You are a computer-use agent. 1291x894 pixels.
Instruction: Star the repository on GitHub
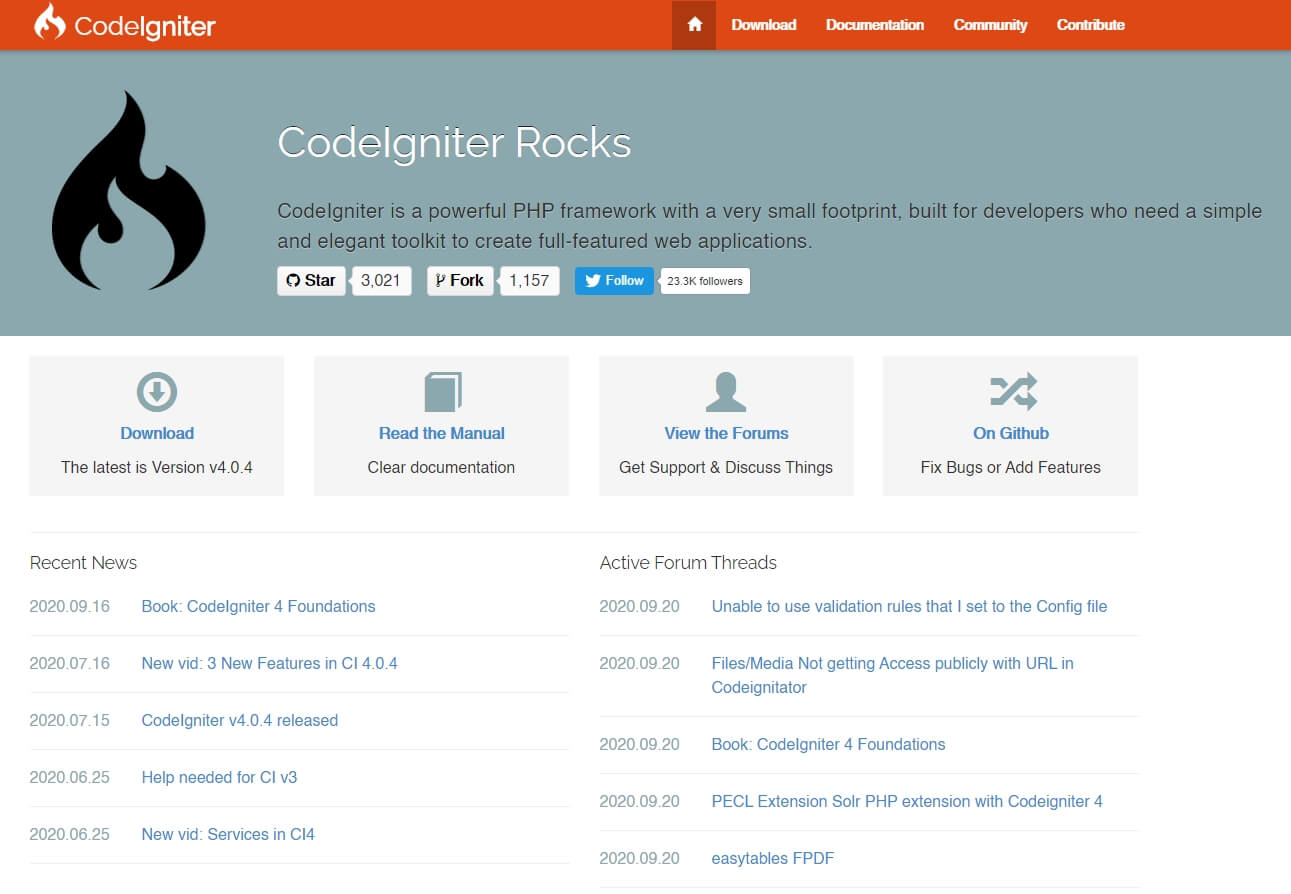[x=311, y=281]
